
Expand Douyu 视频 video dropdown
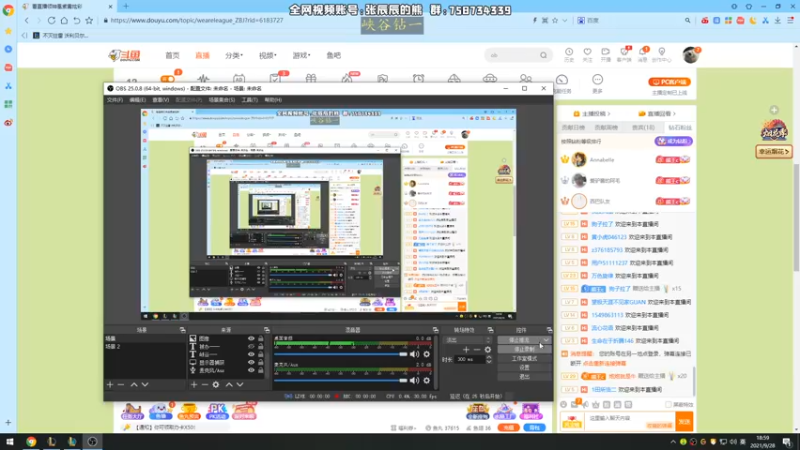pos(267,55)
